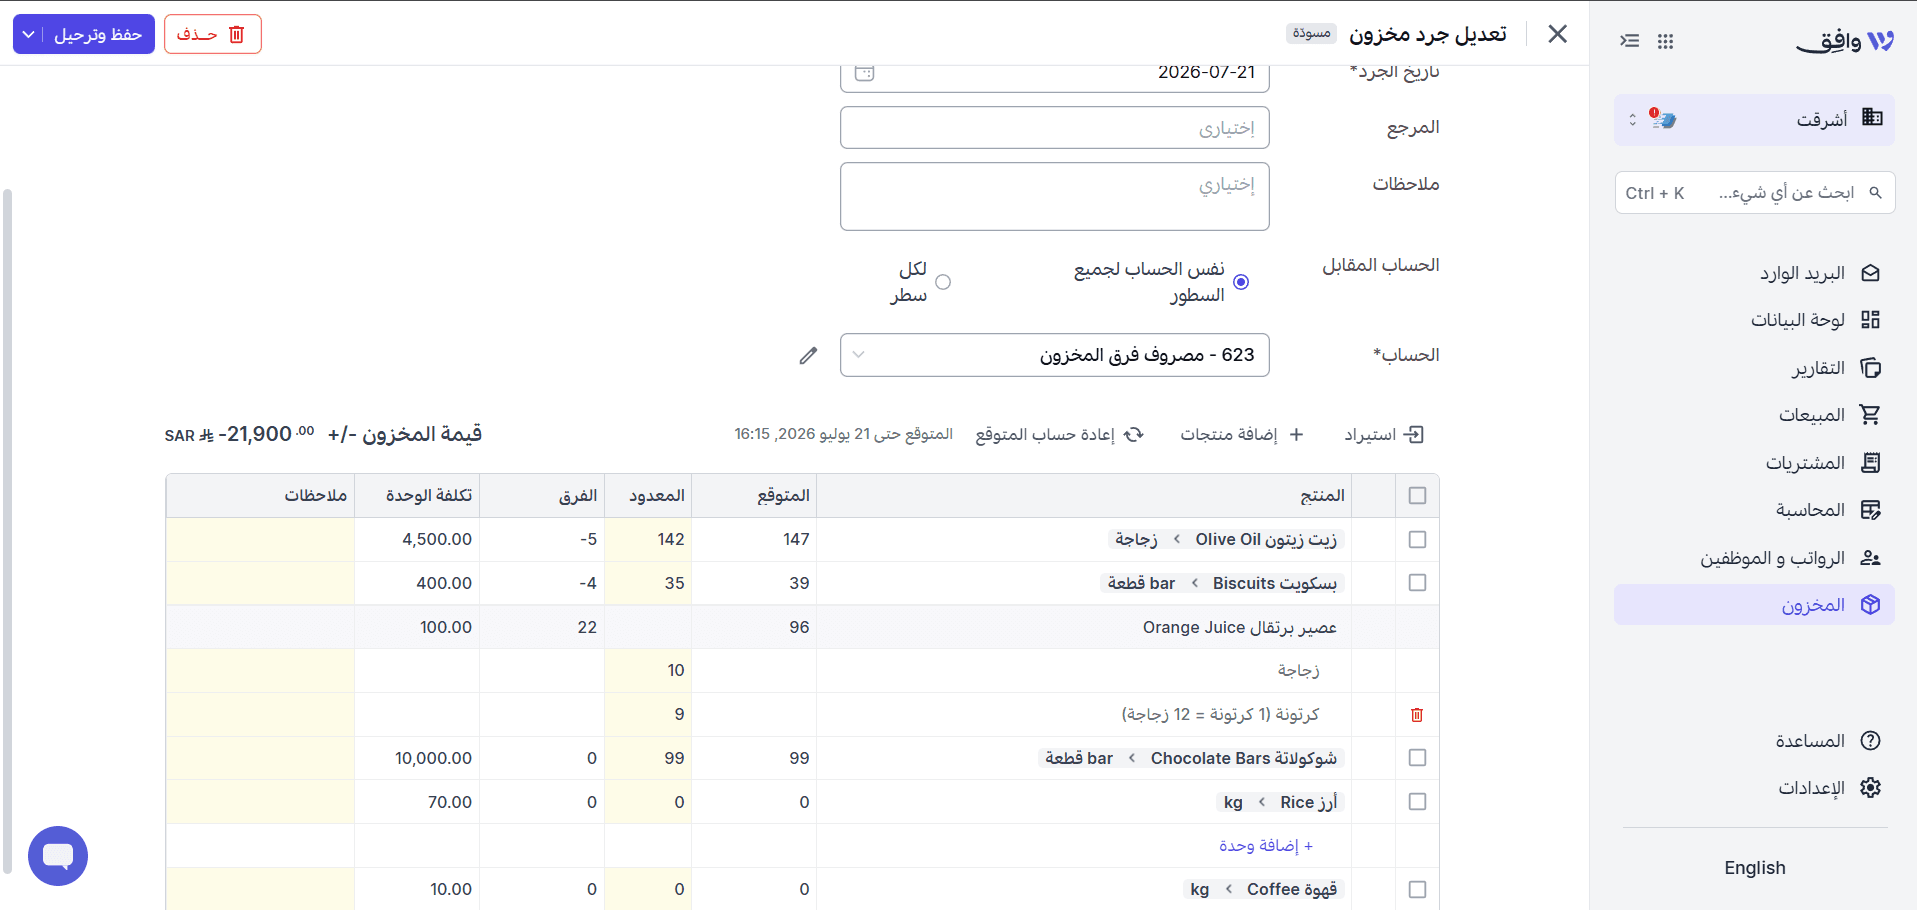
Task: Open Coffee kg unit chevron
Action: pos(1229,889)
